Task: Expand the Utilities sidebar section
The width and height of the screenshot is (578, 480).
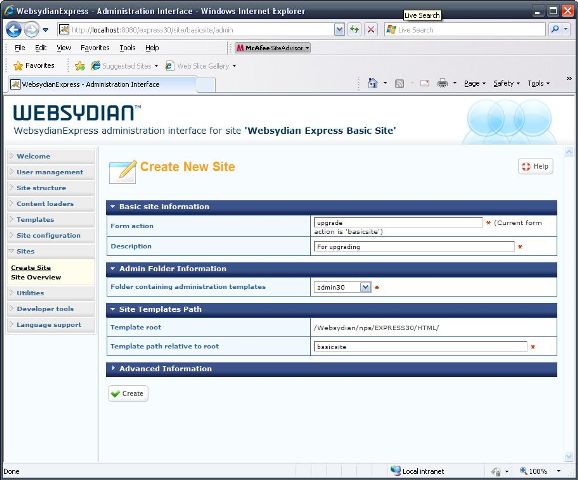Action: click(x=51, y=293)
